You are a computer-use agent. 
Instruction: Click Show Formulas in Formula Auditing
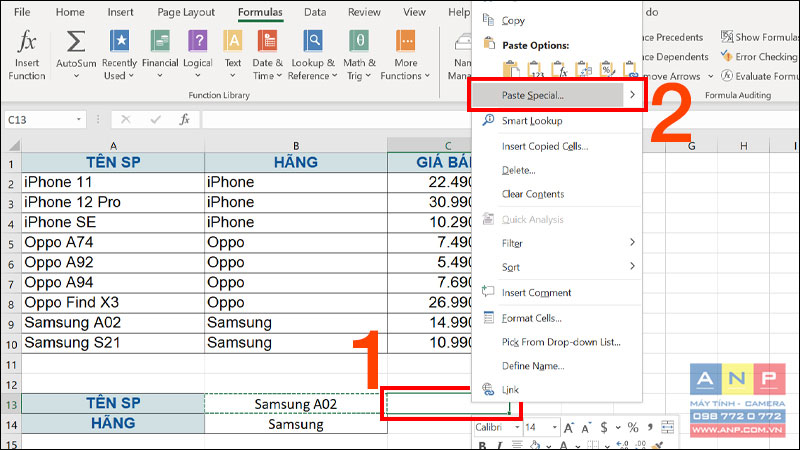pyautogui.click(x=760, y=37)
